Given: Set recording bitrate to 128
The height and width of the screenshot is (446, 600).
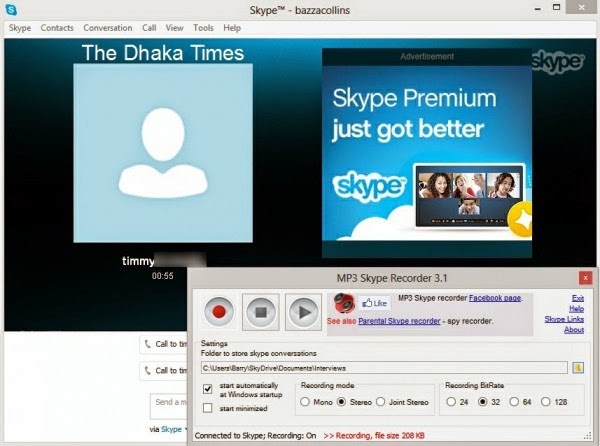Looking at the screenshot, I should pos(545,402).
